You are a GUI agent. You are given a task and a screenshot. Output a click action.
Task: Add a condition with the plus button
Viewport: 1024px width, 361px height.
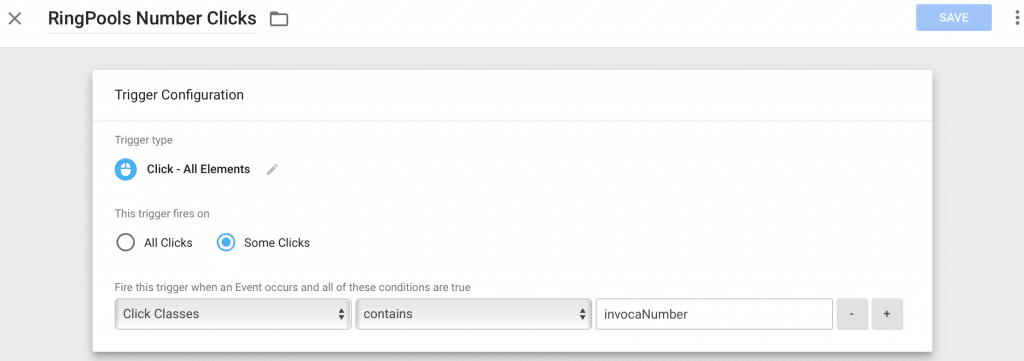[x=887, y=314]
